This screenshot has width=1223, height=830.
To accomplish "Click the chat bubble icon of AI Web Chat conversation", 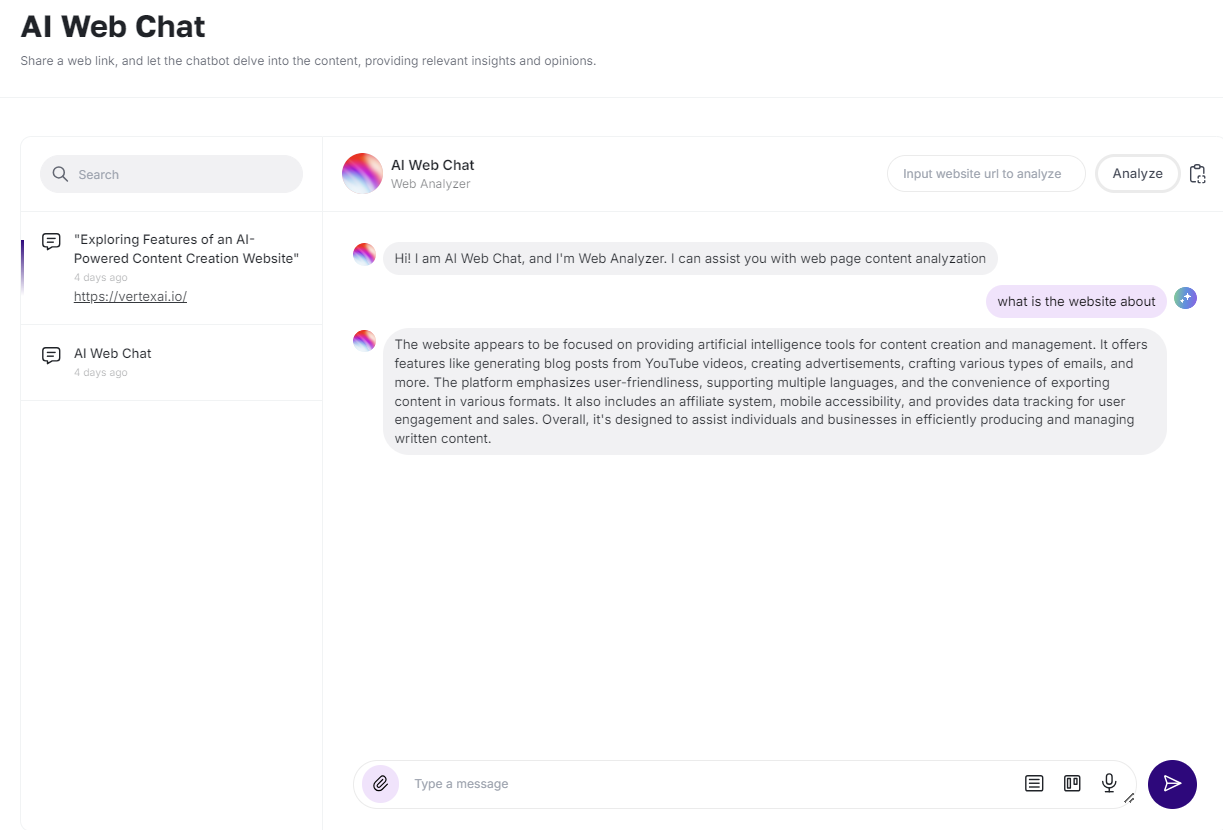I will (x=50, y=353).
